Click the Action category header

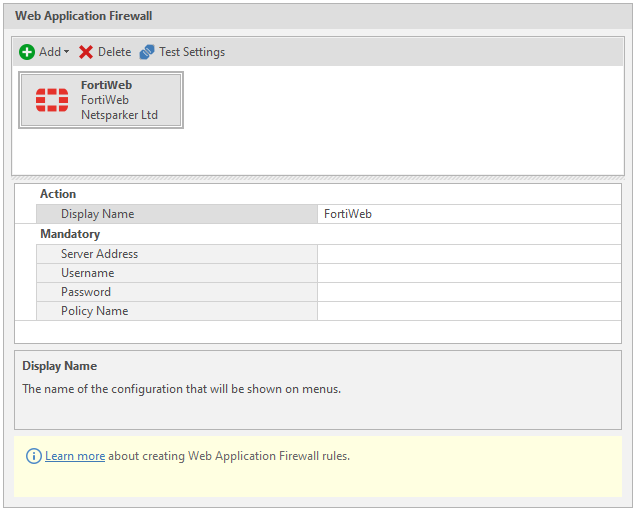coord(58,194)
